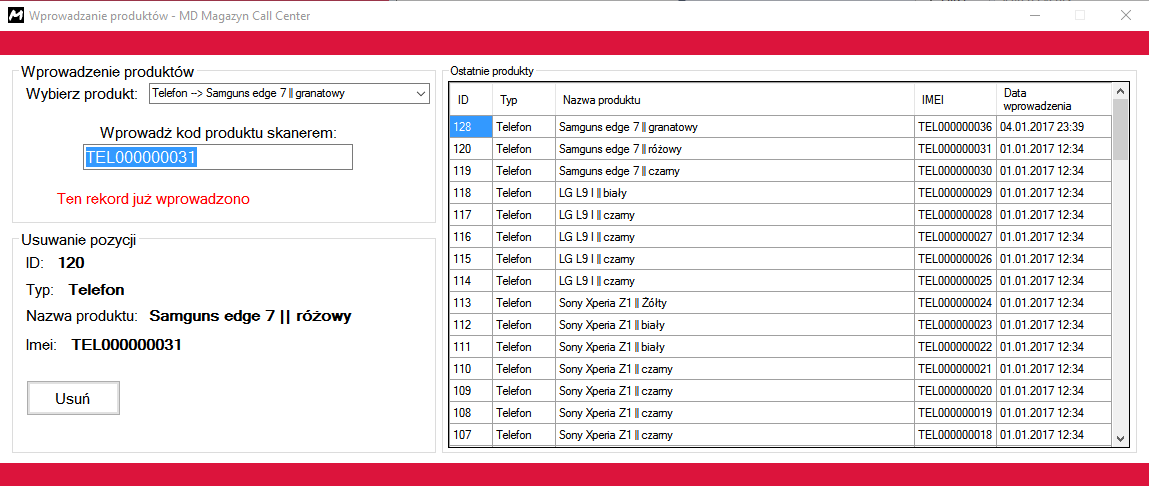Minimize the MD Magazyn window
Viewport: 1149px width, 486px height.
[x=1034, y=15]
